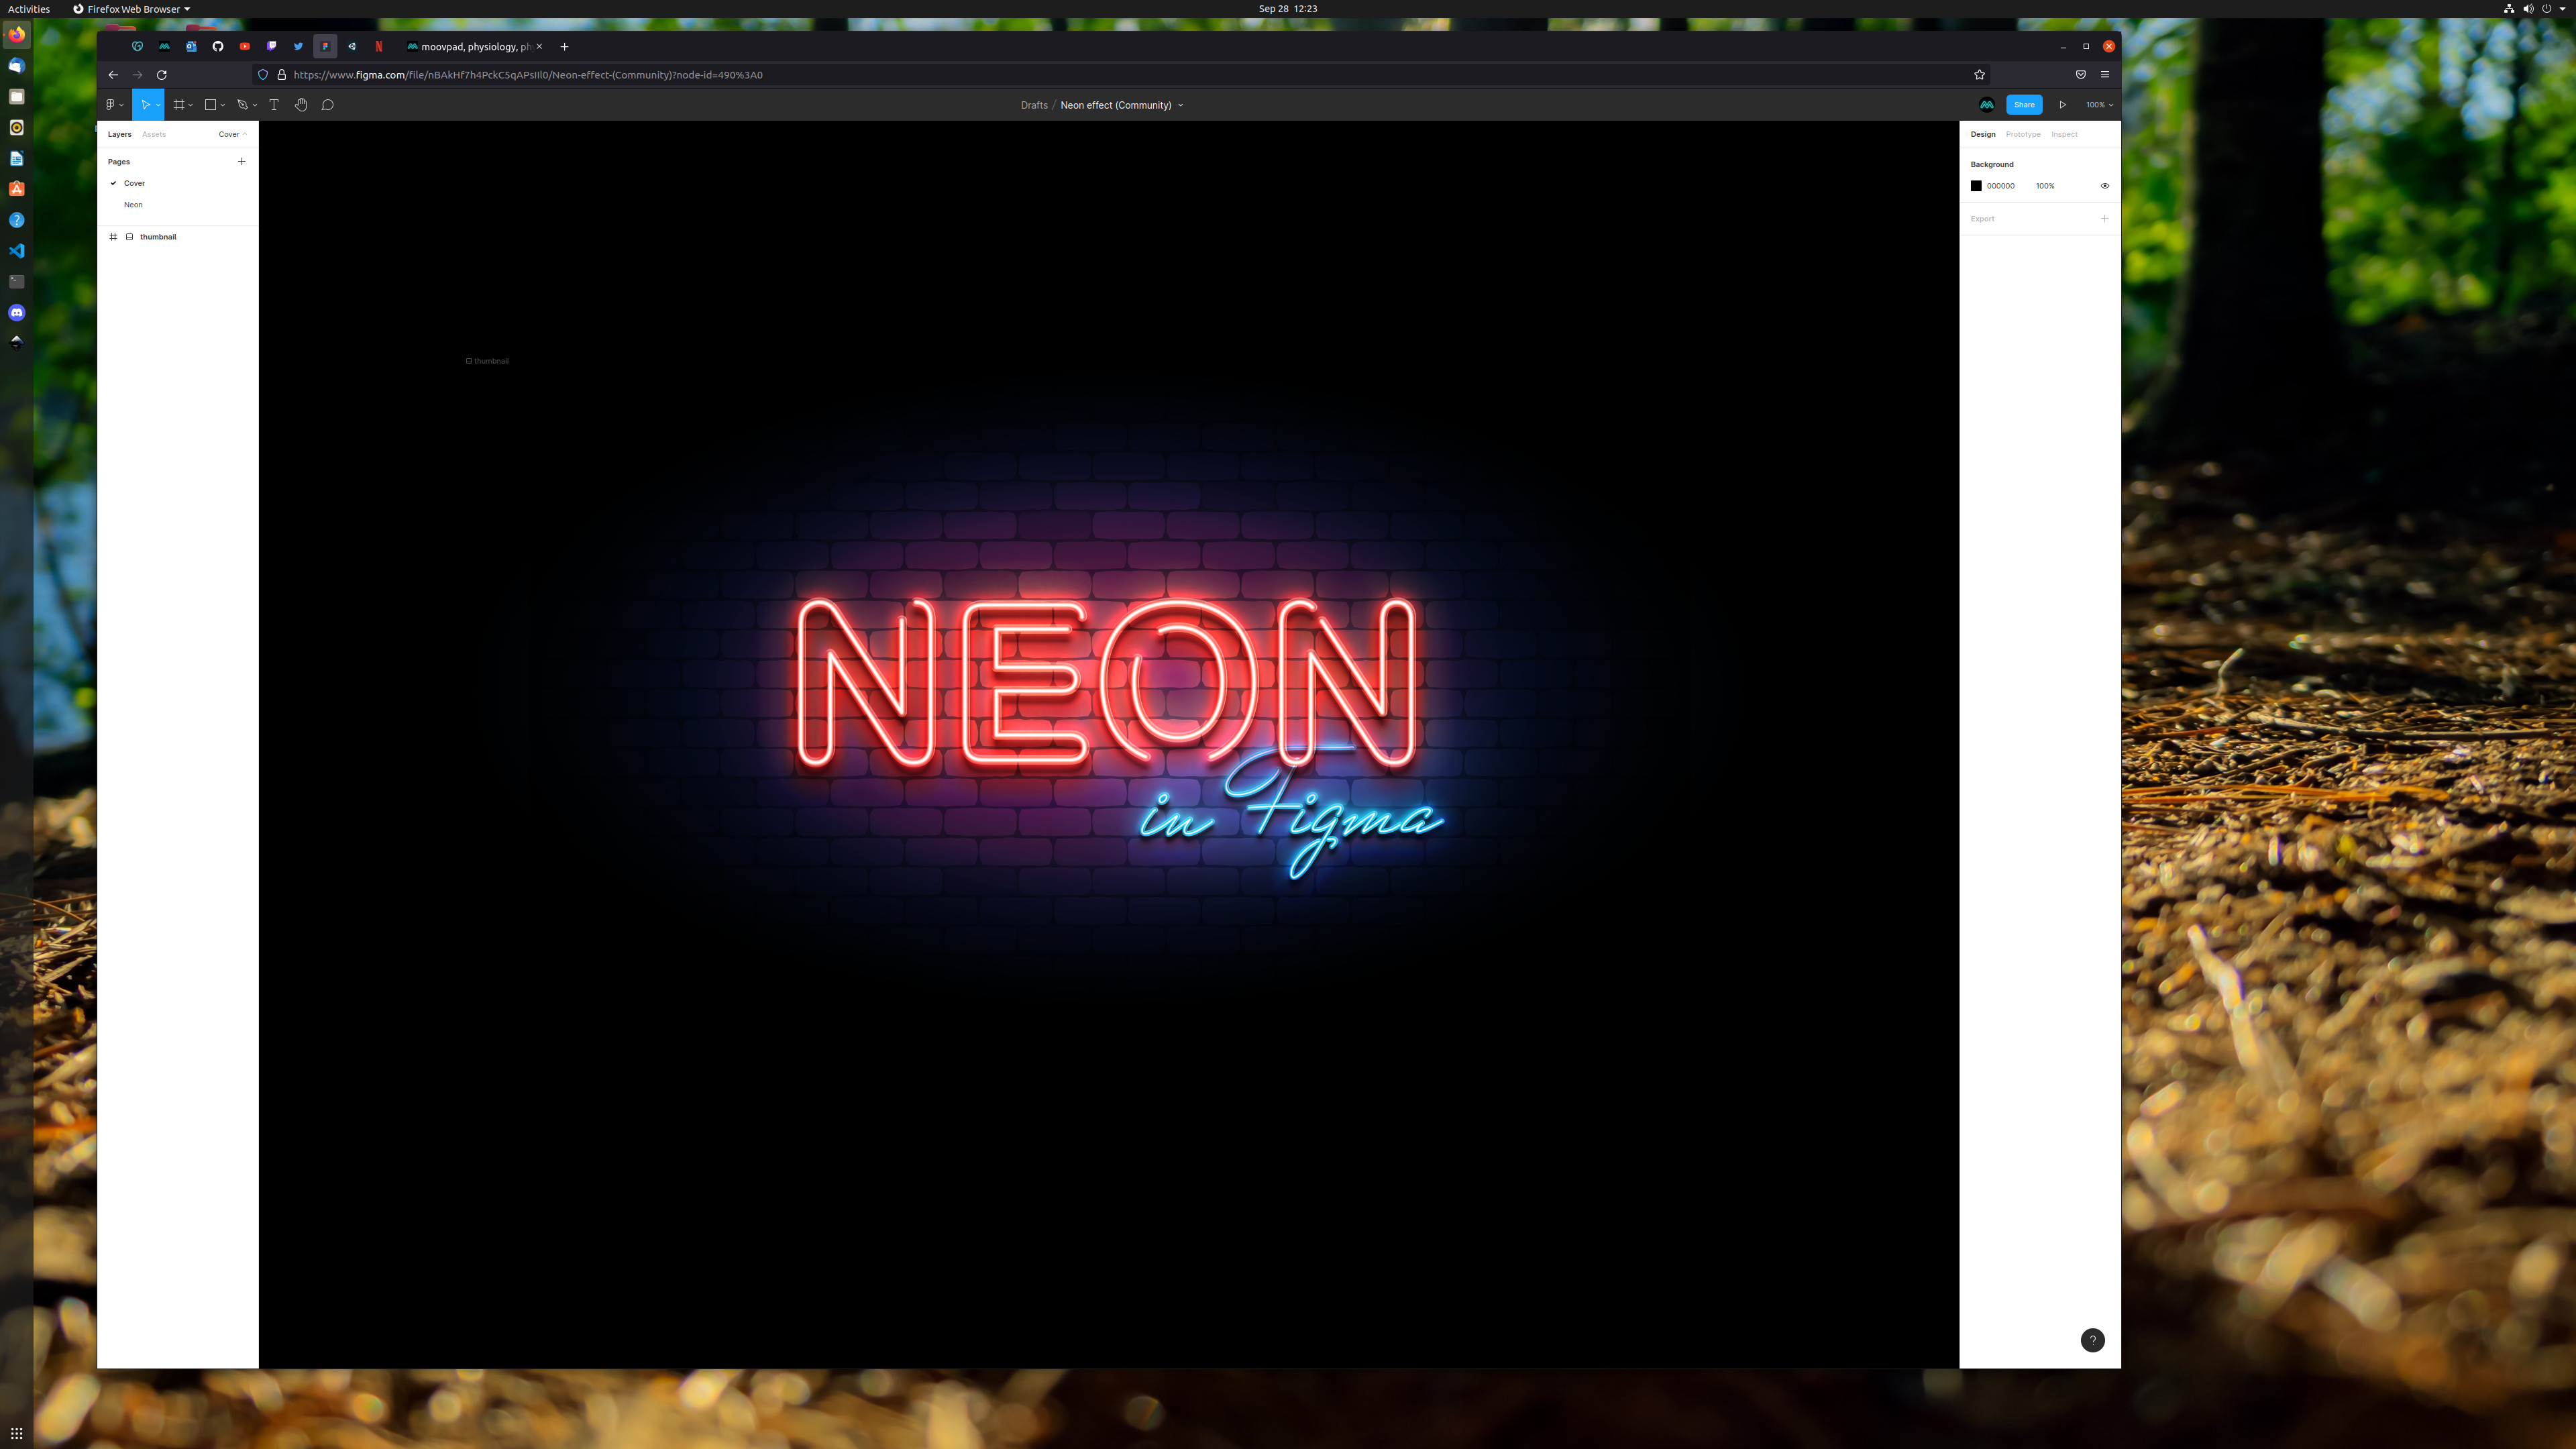This screenshot has width=2576, height=1449.
Task: Switch to the Inspect tab
Action: click(x=2064, y=134)
